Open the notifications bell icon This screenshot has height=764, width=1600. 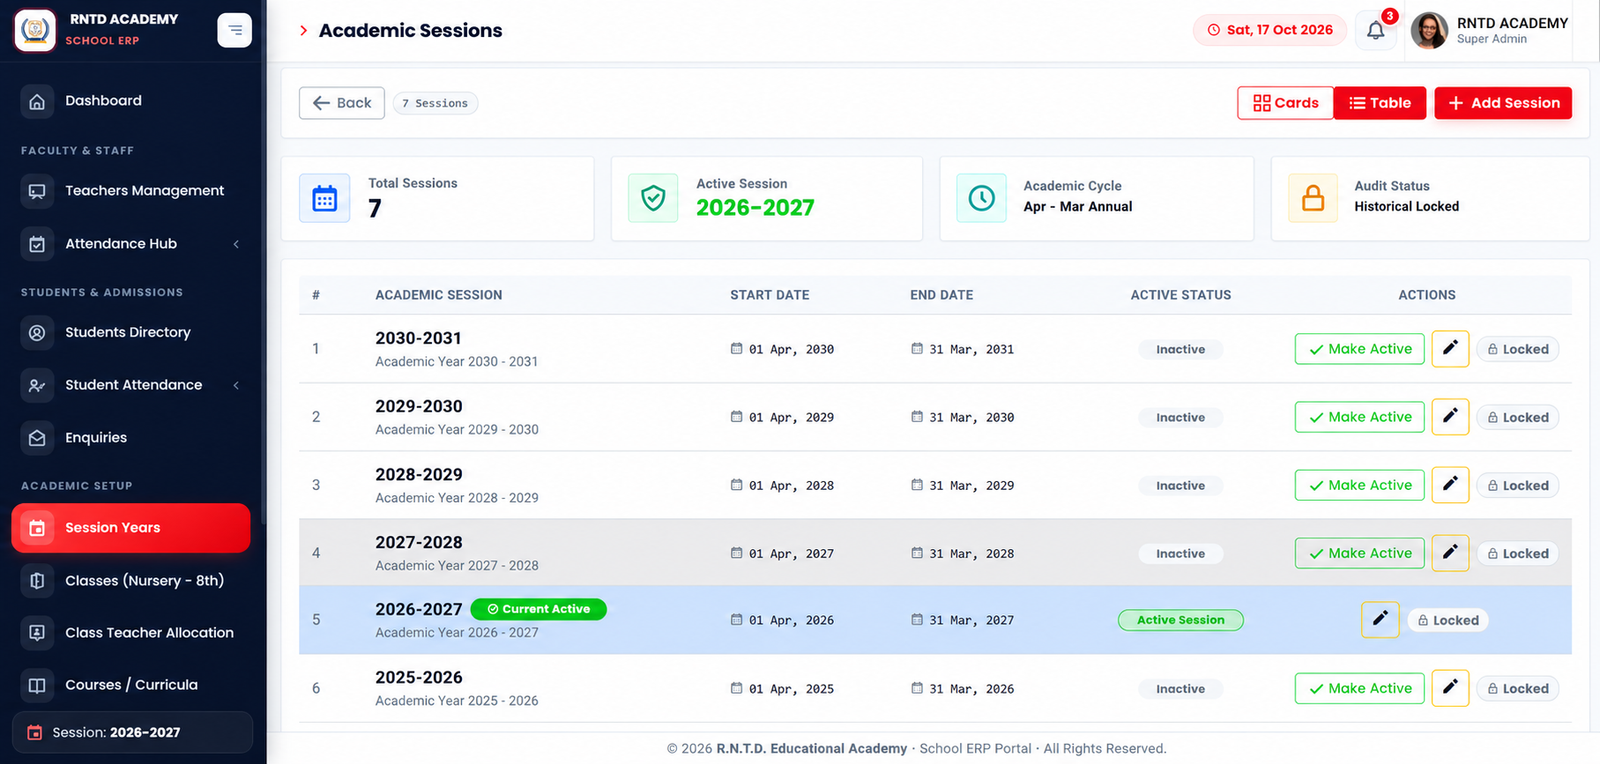point(1376,30)
